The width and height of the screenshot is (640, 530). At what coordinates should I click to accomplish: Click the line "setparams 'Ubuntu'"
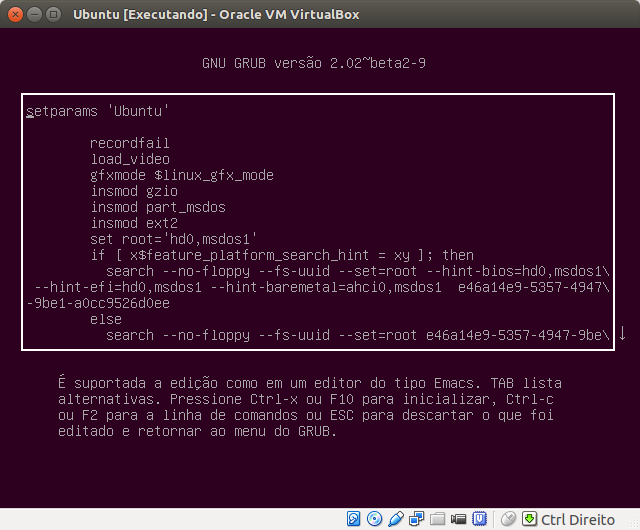97,111
